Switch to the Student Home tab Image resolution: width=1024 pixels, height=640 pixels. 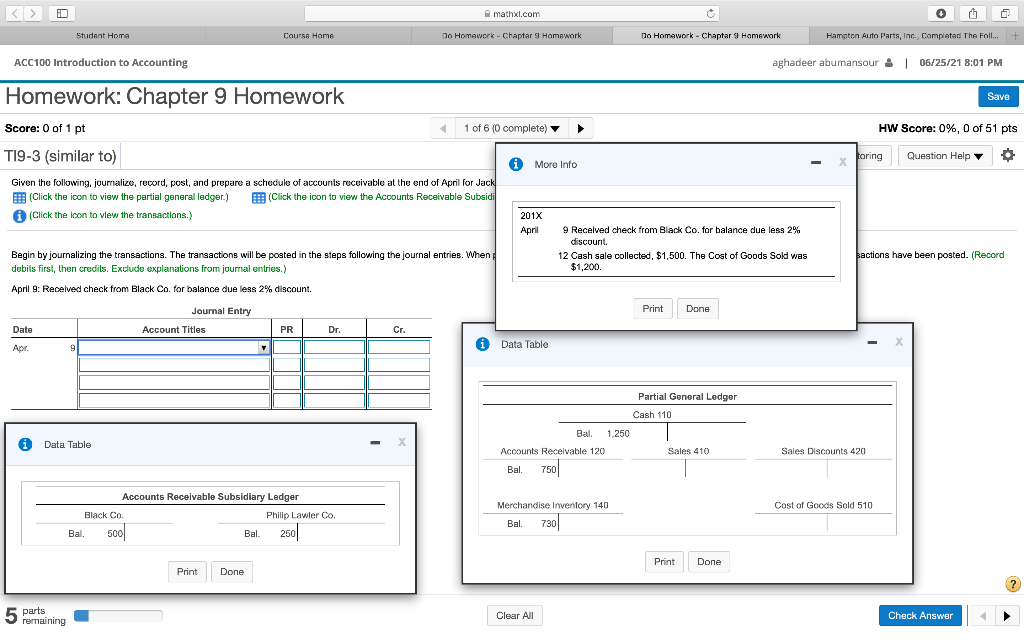pos(103,36)
